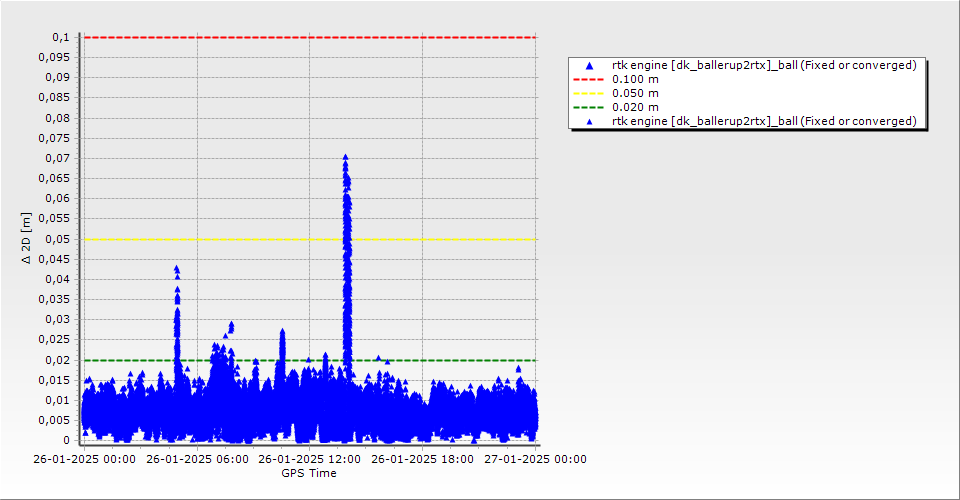Select the green dashed 0.020 m legend sample
This screenshot has width=960, height=500.
tap(589, 108)
